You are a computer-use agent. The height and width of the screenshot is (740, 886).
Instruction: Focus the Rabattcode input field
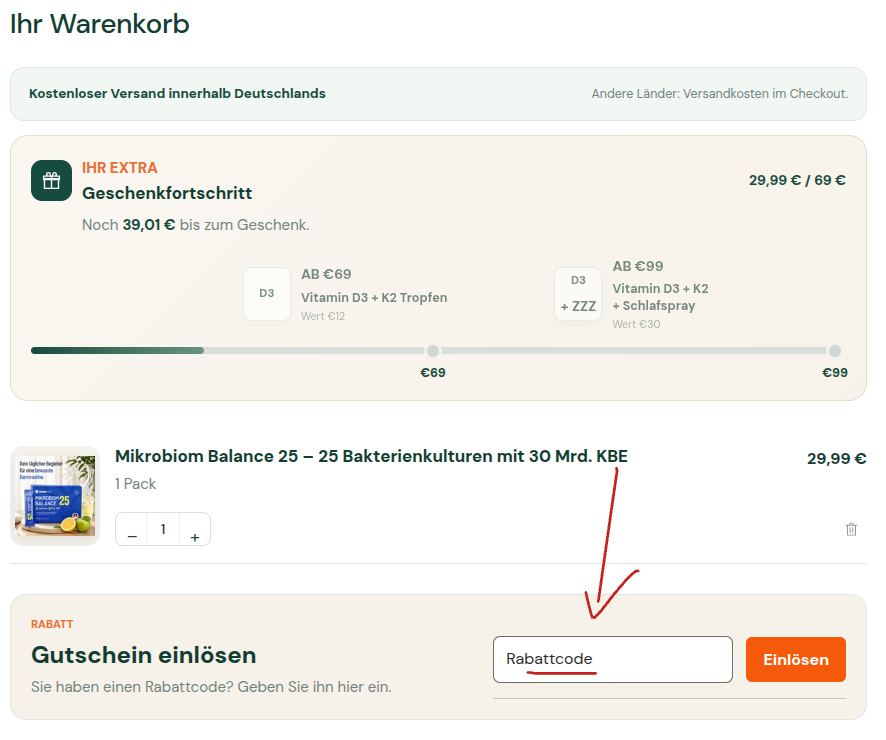[x=613, y=659]
